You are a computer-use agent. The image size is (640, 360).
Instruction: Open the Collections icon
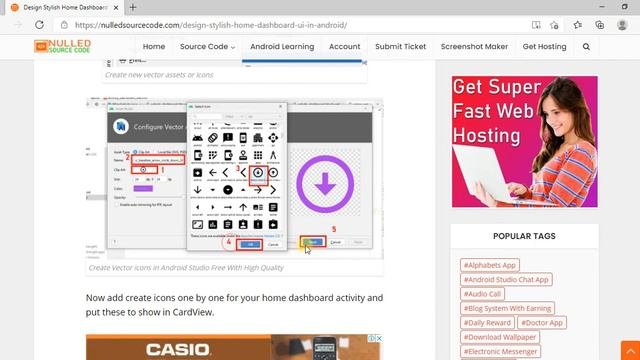point(600,25)
